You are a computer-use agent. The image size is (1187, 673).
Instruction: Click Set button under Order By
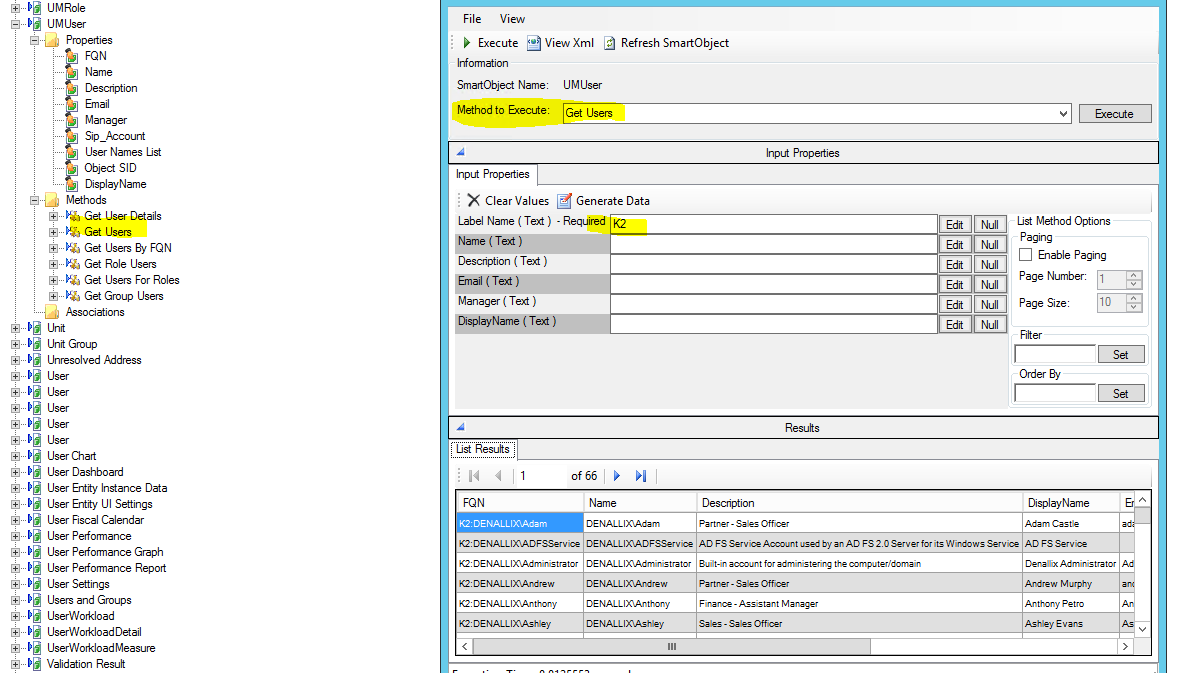[x=1120, y=394]
